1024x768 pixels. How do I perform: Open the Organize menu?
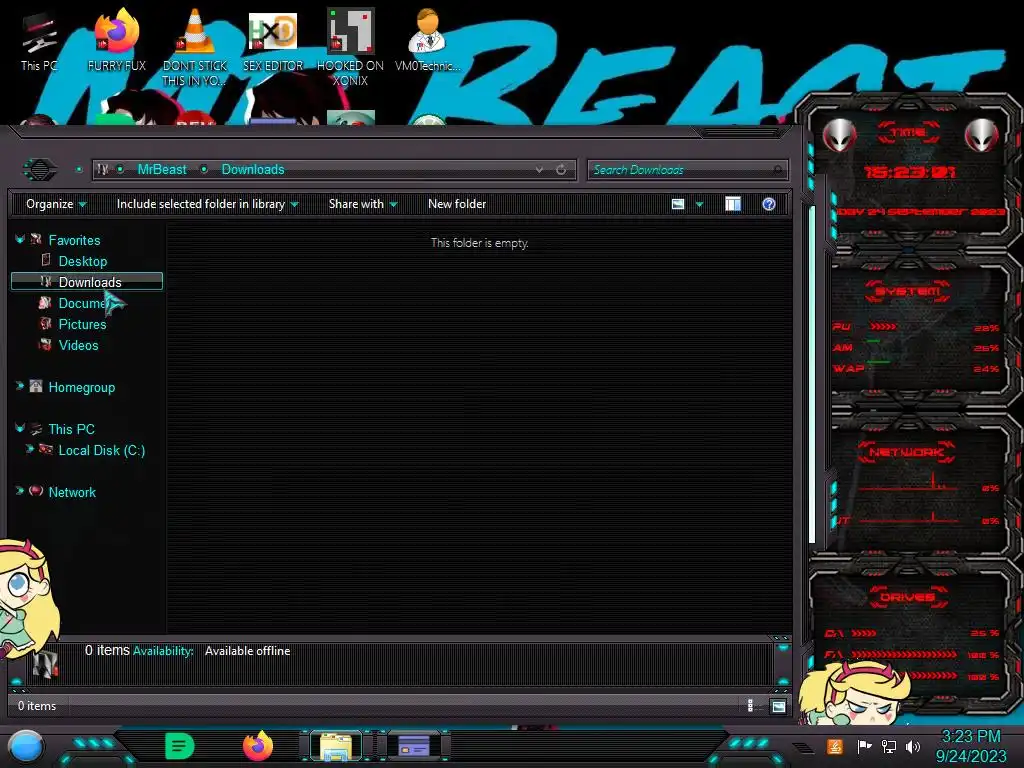[x=56, y=204]
